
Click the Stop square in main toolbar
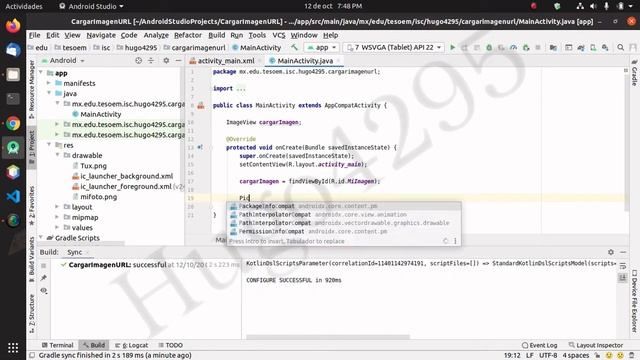coord(538,47)
